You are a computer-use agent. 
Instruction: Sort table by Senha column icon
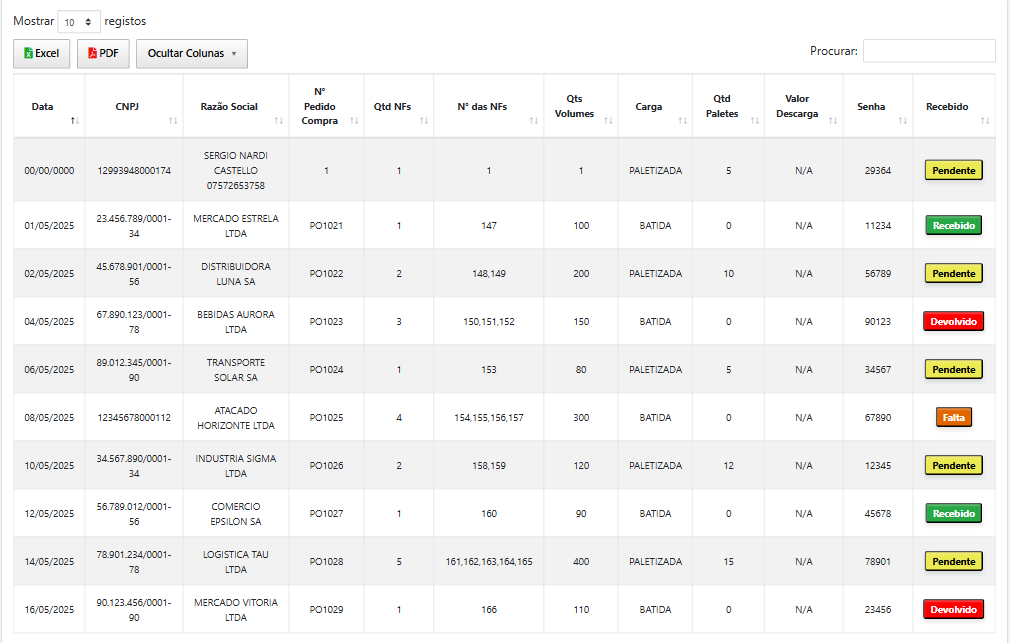pyautogui.click(x=902, y=120)
